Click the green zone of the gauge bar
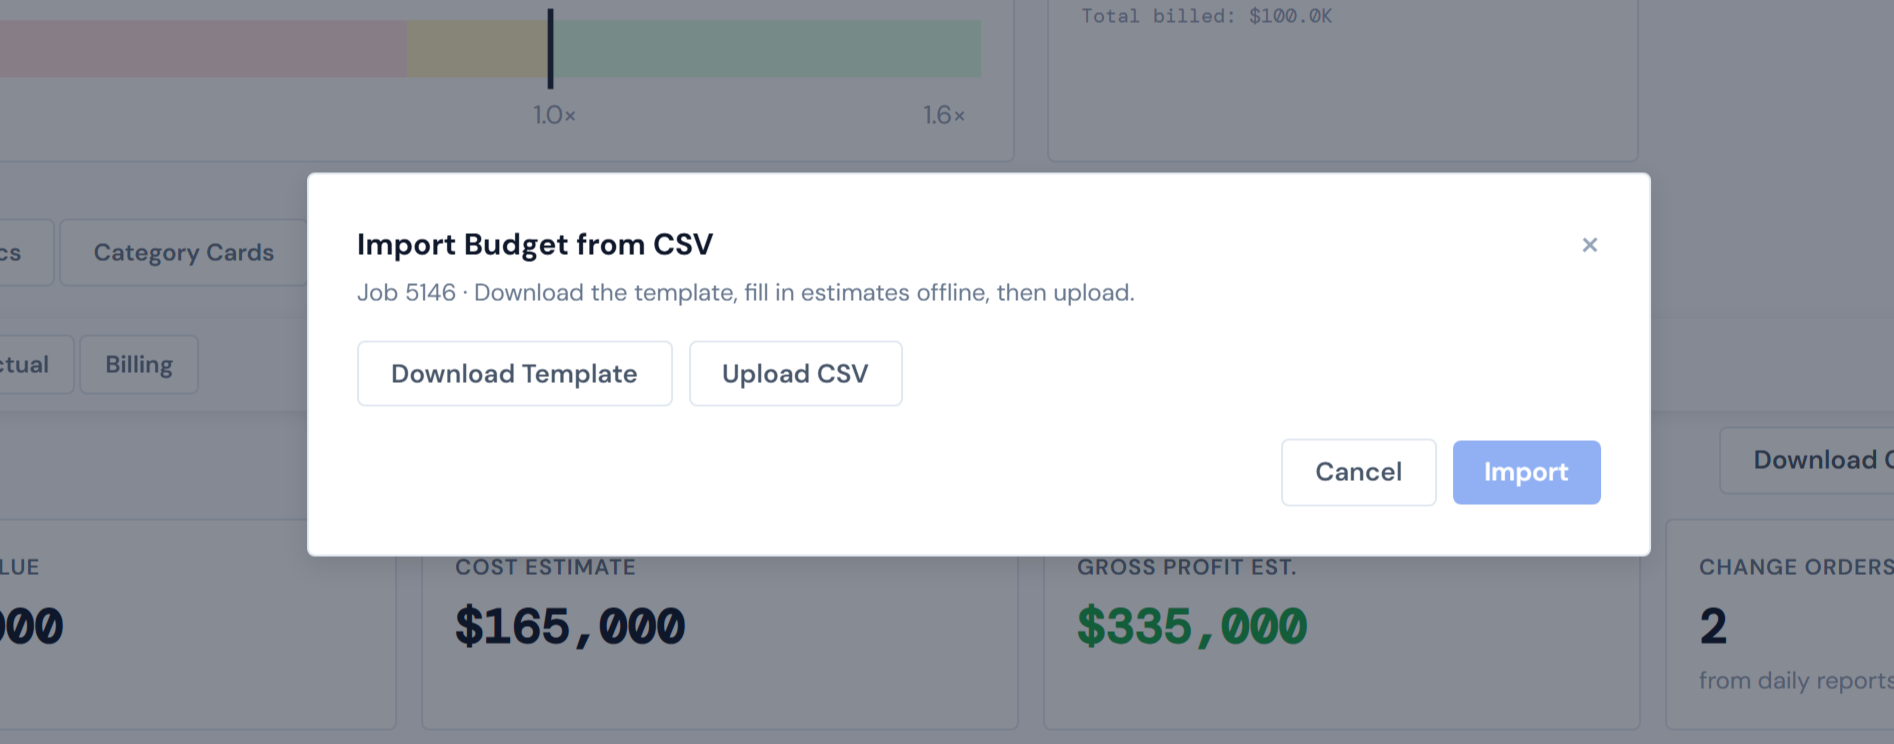The image size is (1894, 744). (770, 47)
